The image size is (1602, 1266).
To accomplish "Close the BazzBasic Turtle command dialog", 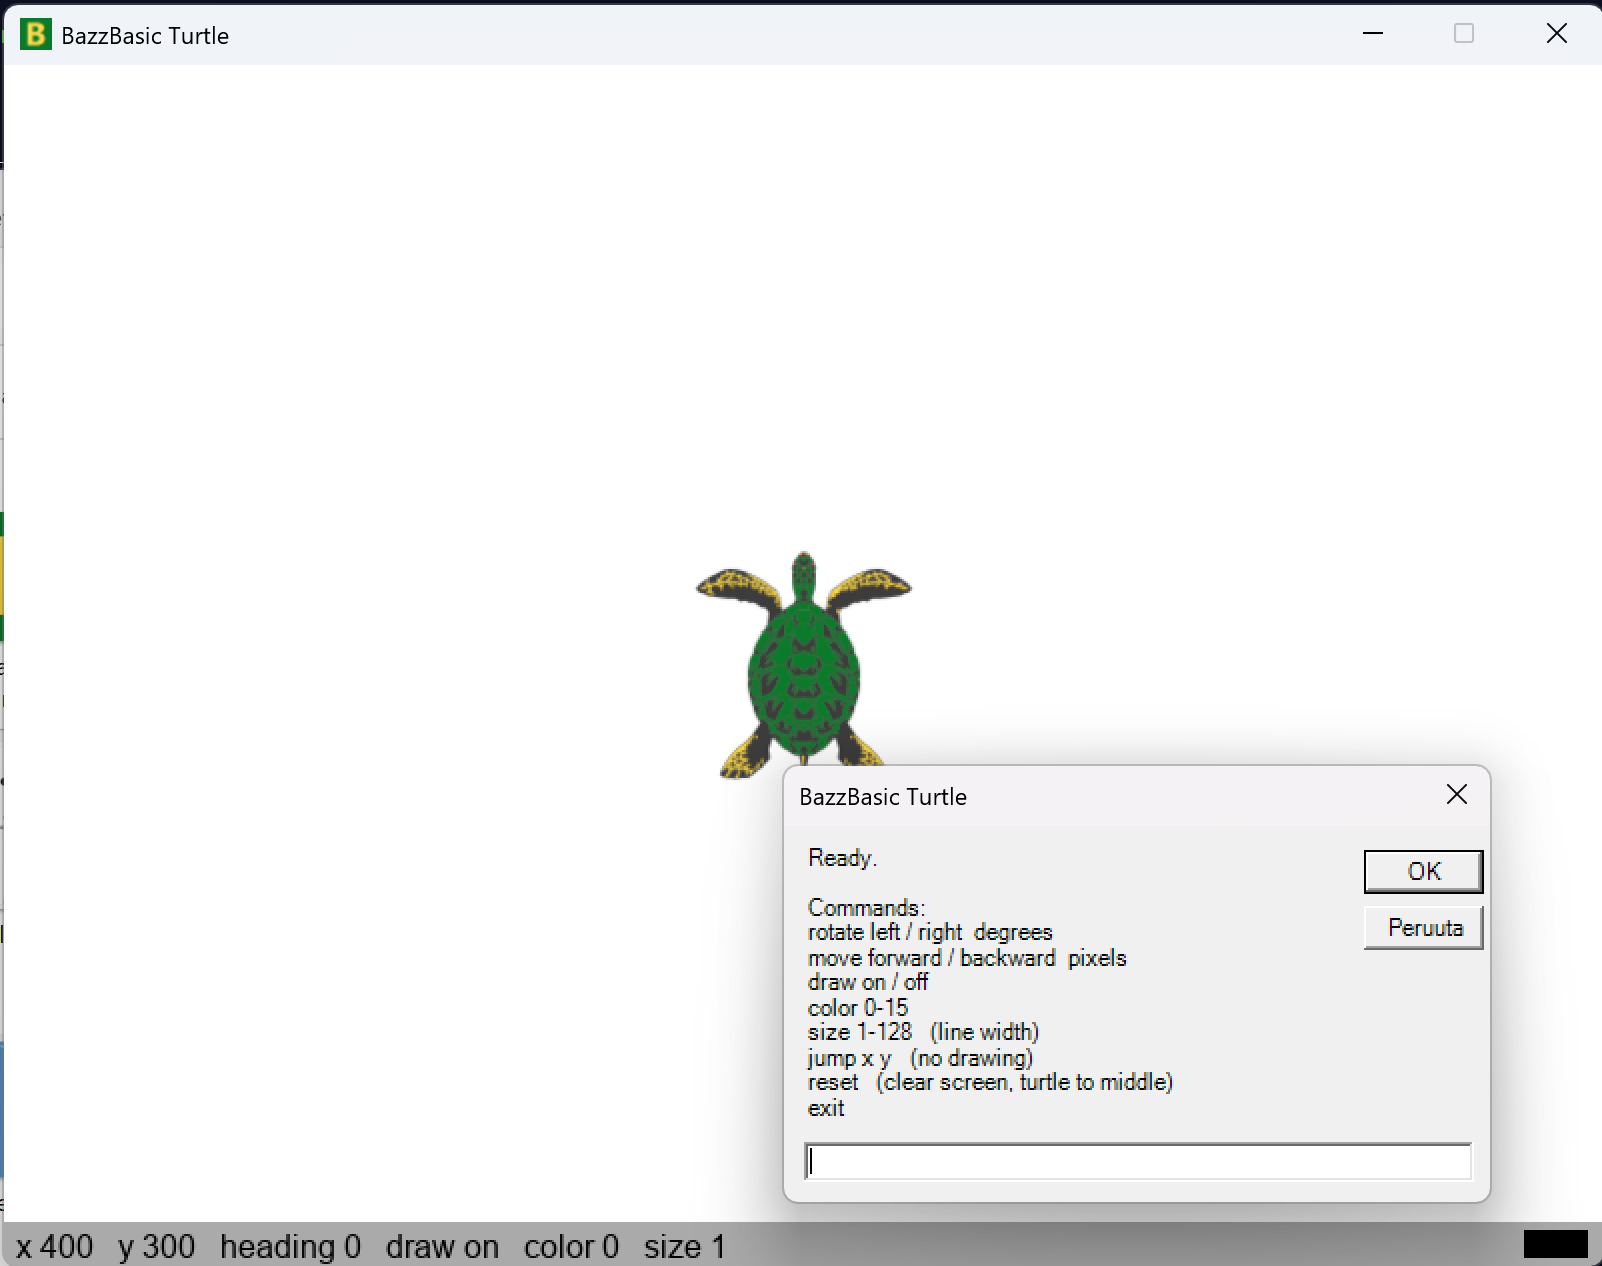I will point(1457,795).
